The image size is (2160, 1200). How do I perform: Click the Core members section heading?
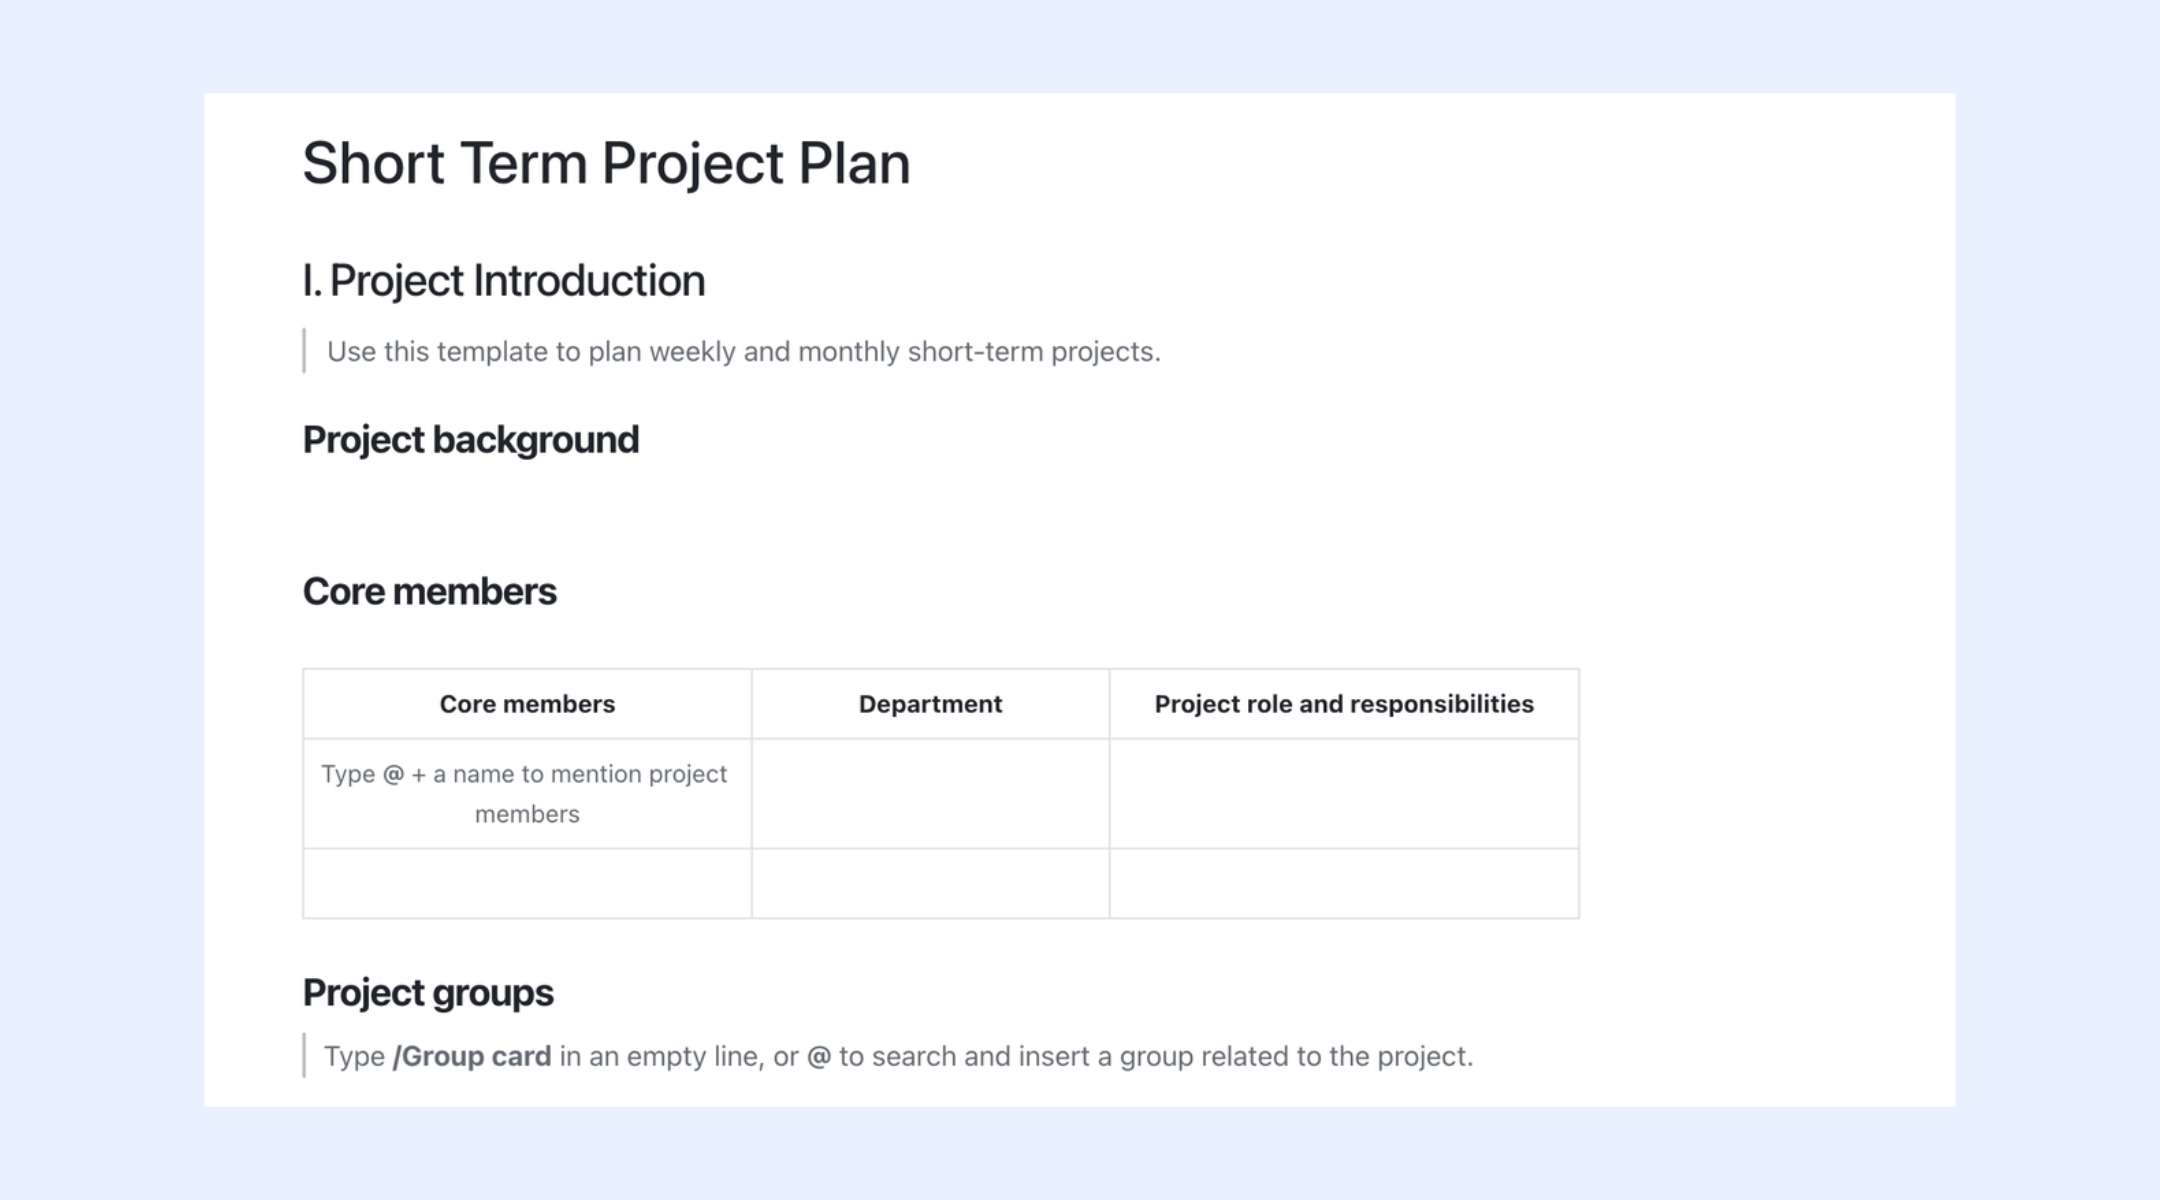click(430, 592)
